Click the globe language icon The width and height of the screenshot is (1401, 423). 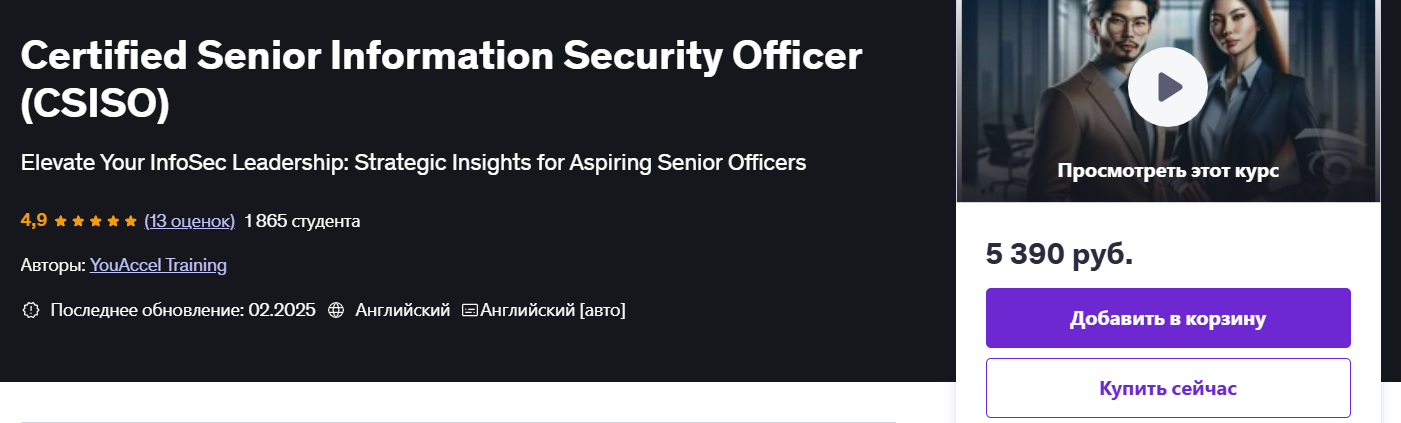tap(336, 310)
